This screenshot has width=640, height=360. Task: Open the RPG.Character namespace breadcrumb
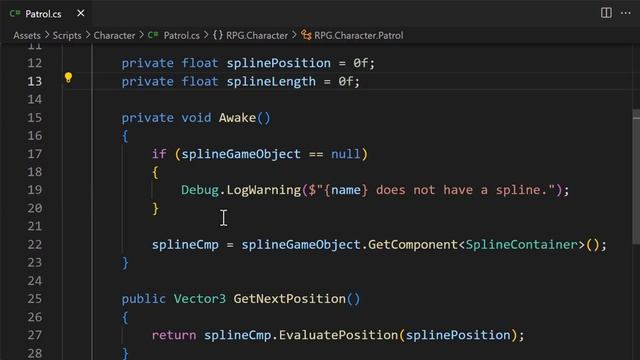tap(257, 36)
